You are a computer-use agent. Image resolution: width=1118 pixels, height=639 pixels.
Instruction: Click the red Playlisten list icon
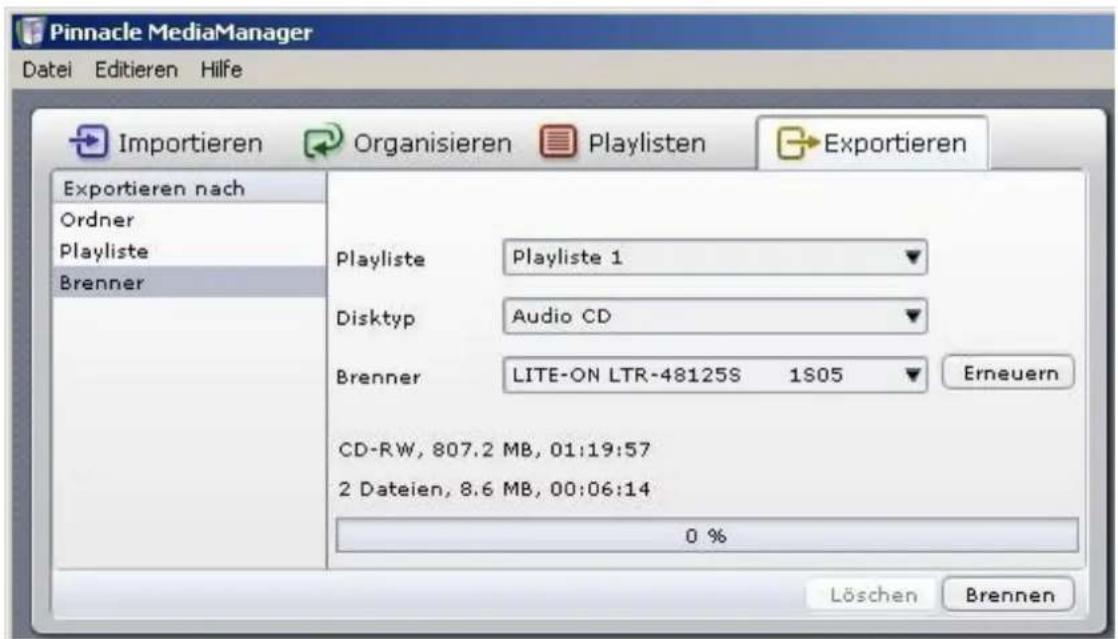coord(558,141)
